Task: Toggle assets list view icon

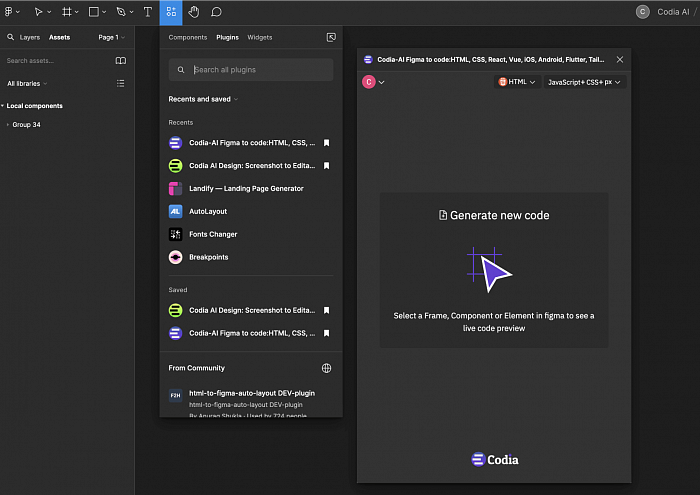Action: (x=121, y=83)
